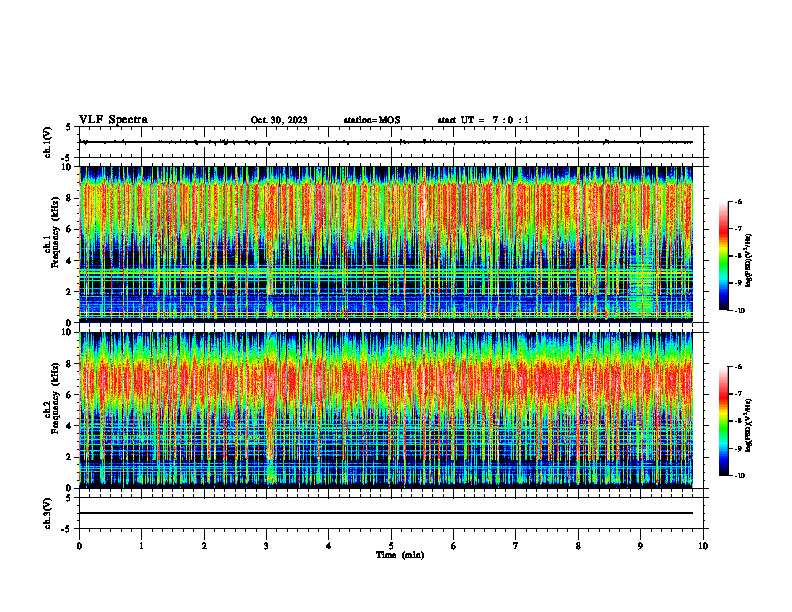
Task: Click the ch.2 color scale bar
Action: pyautogui.click(x=723, y=421)
